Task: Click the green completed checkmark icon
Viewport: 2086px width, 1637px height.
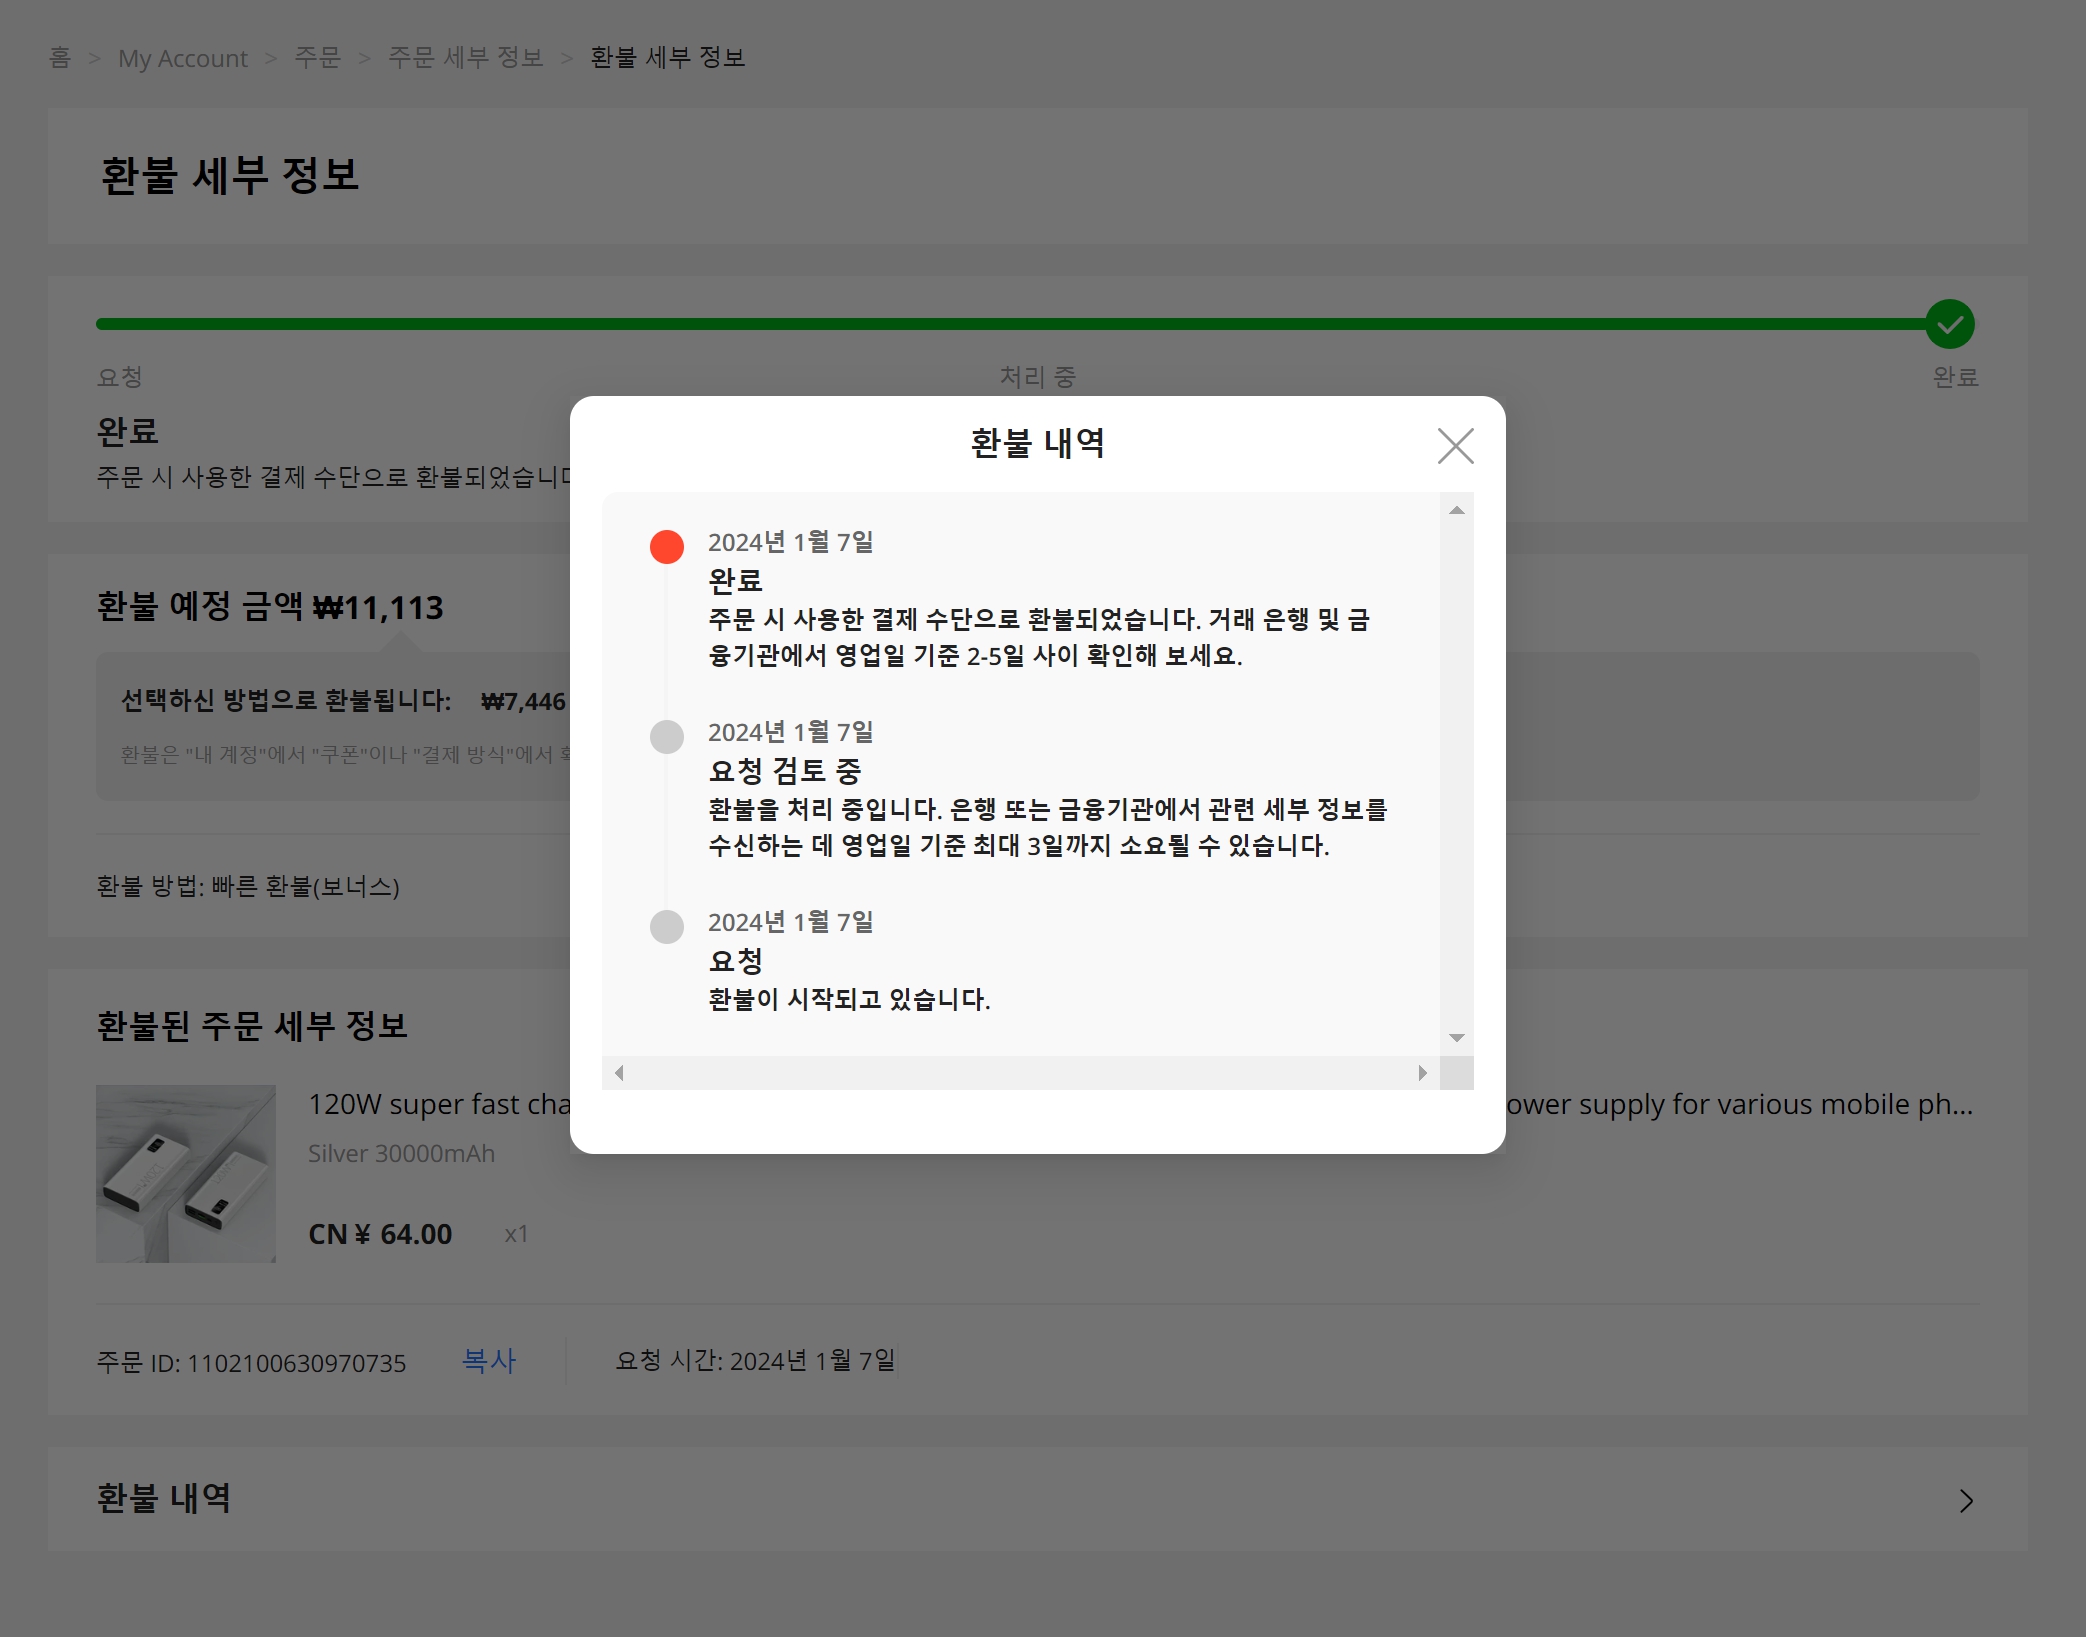Action: 1949,324
